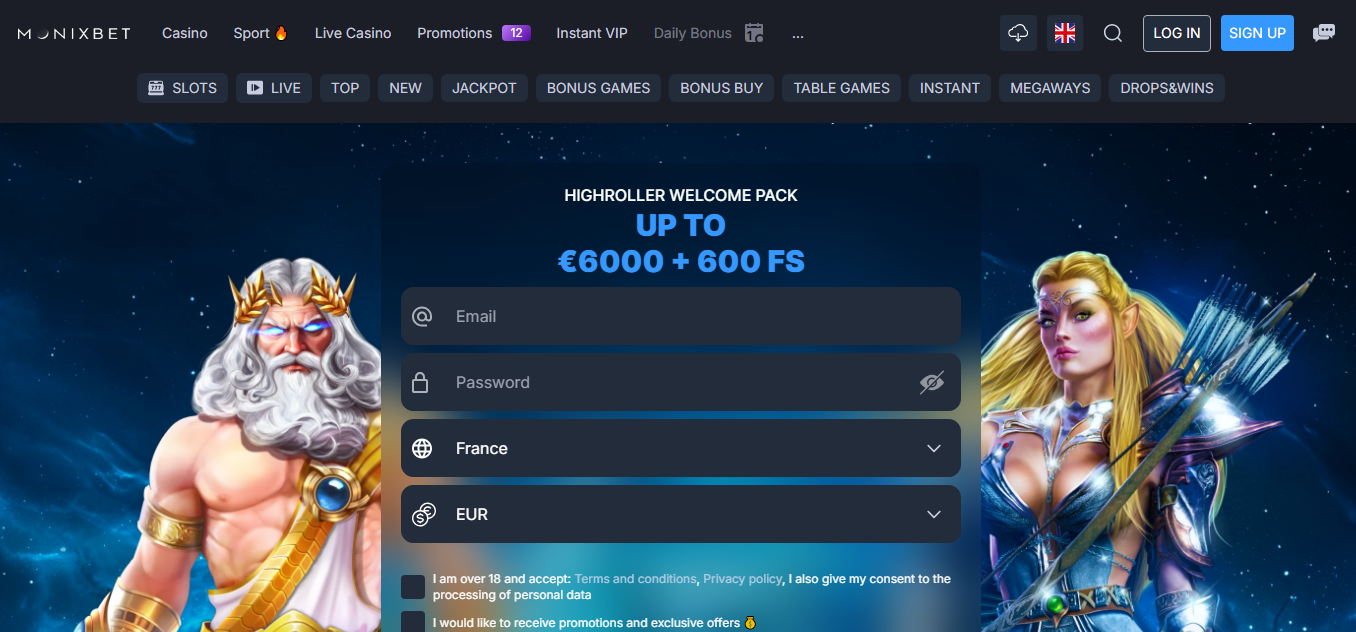
Task: Click the Daily Bonus calendar icon
Action: (754, 33)
